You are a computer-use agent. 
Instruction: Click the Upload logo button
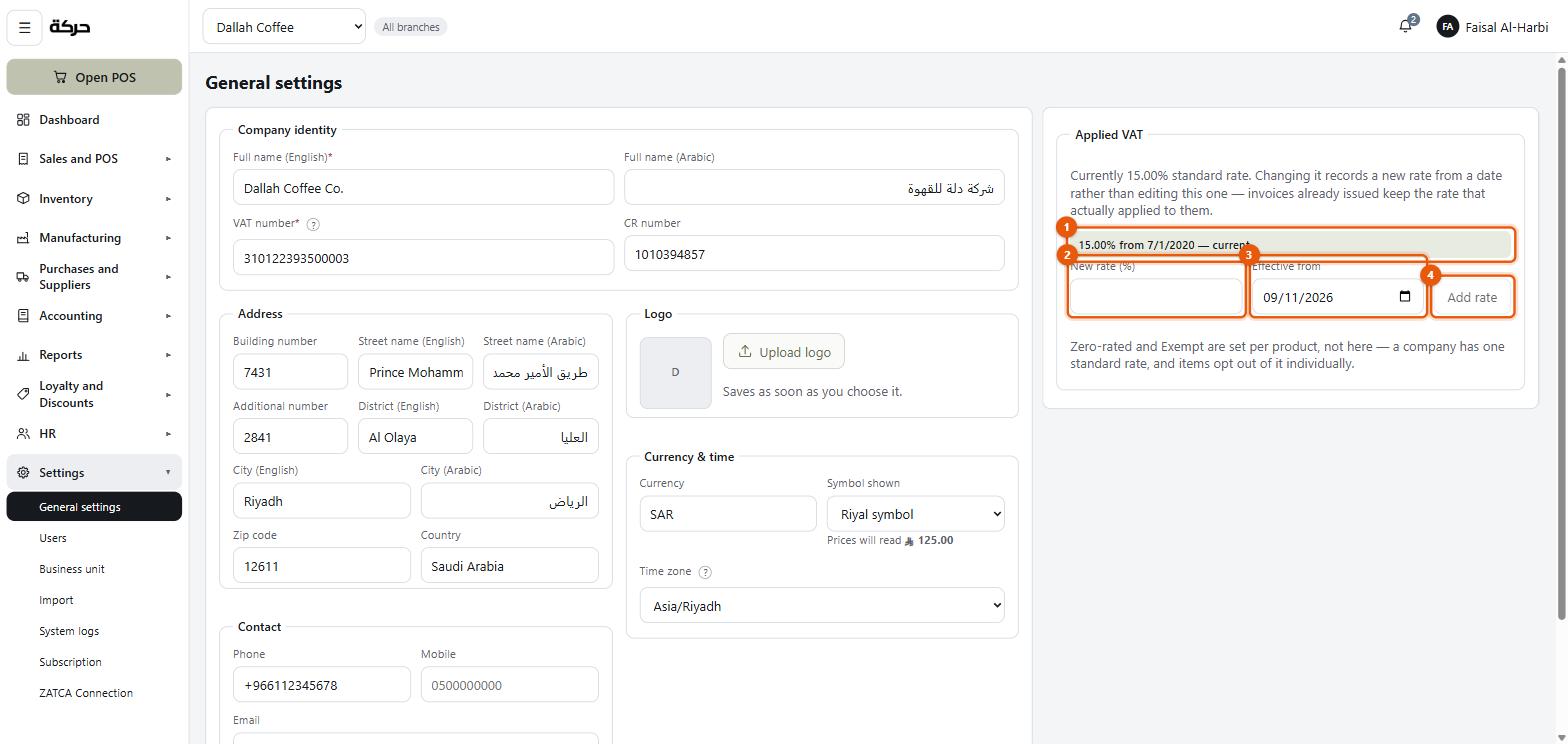pos(784,352)
